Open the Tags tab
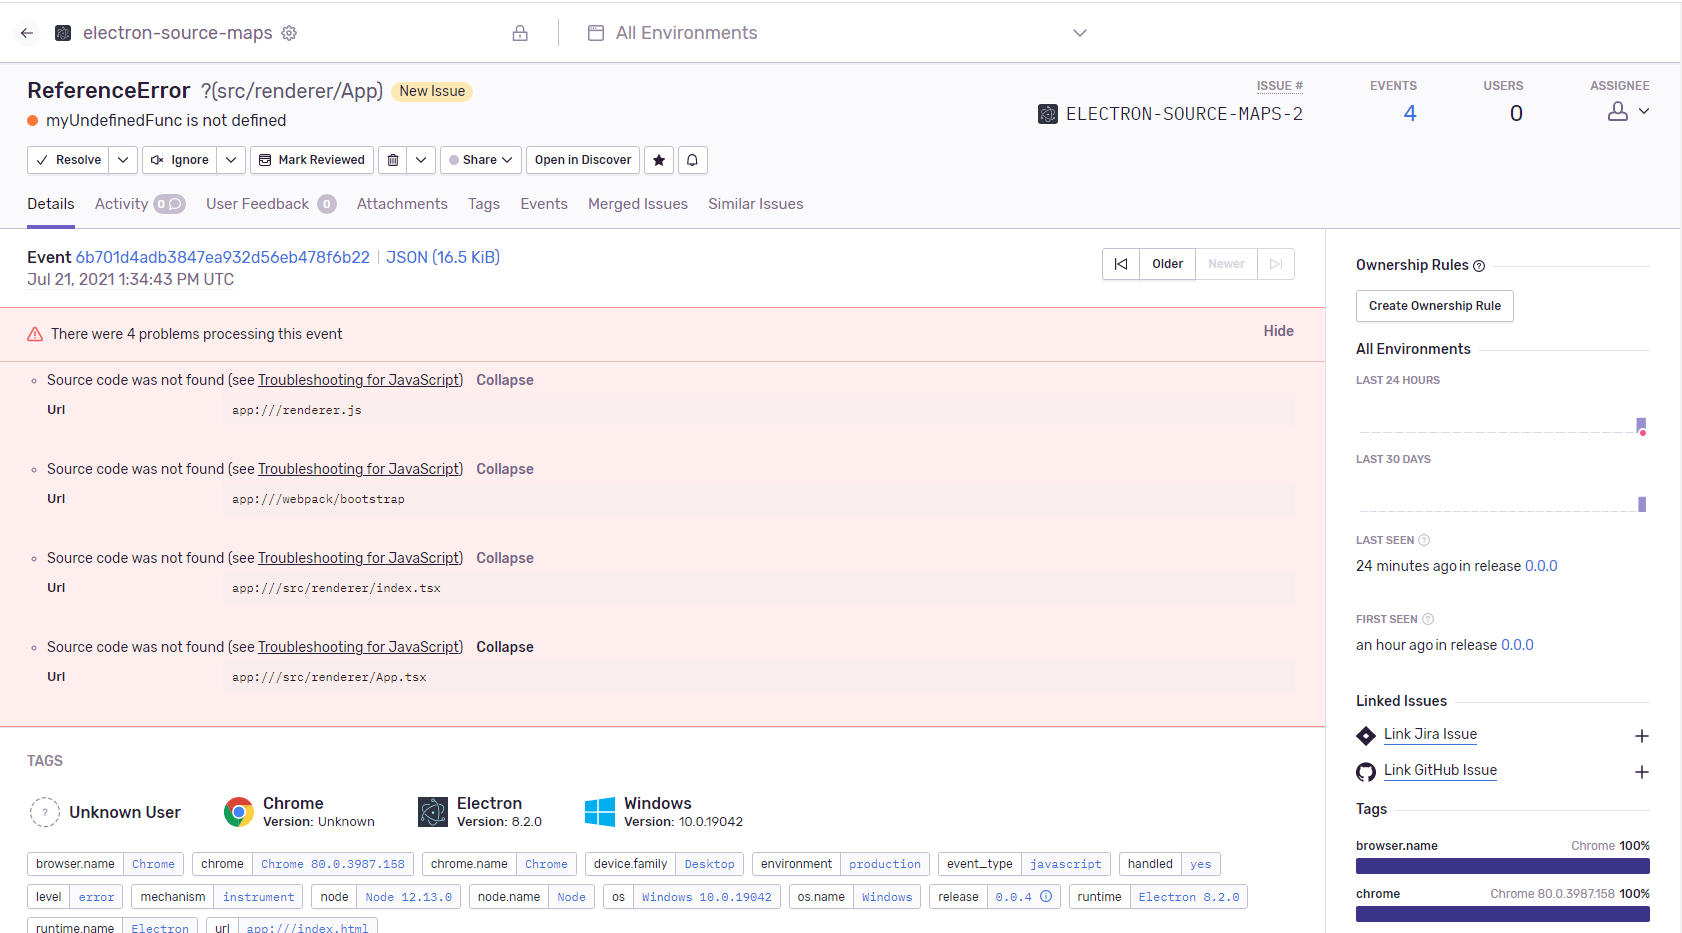This screenshot has width=1682, height=933. pos(484,204)
